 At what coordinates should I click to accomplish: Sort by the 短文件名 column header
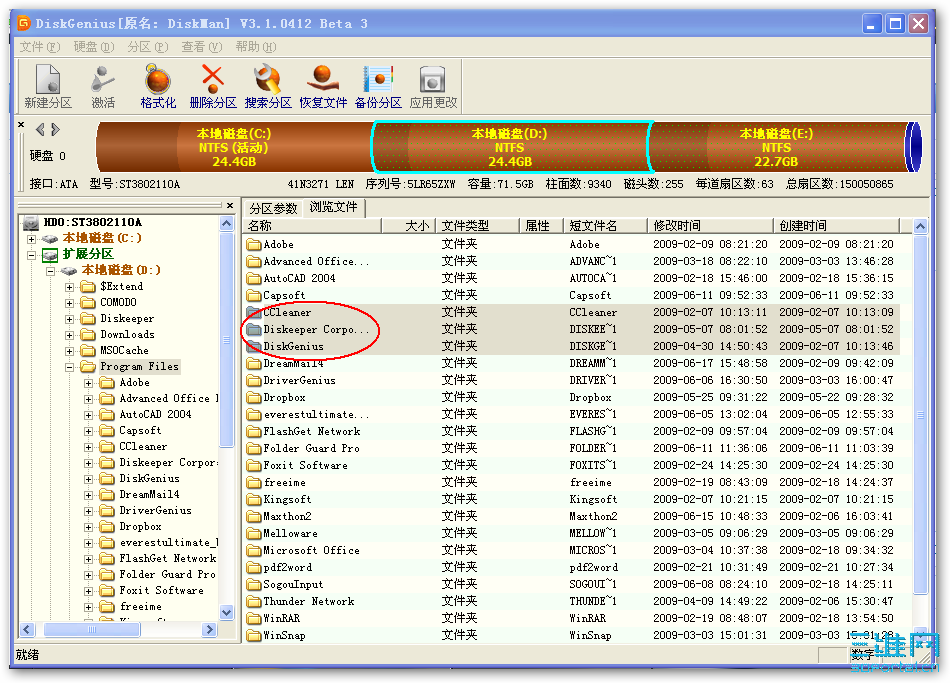tap(605, 226)
